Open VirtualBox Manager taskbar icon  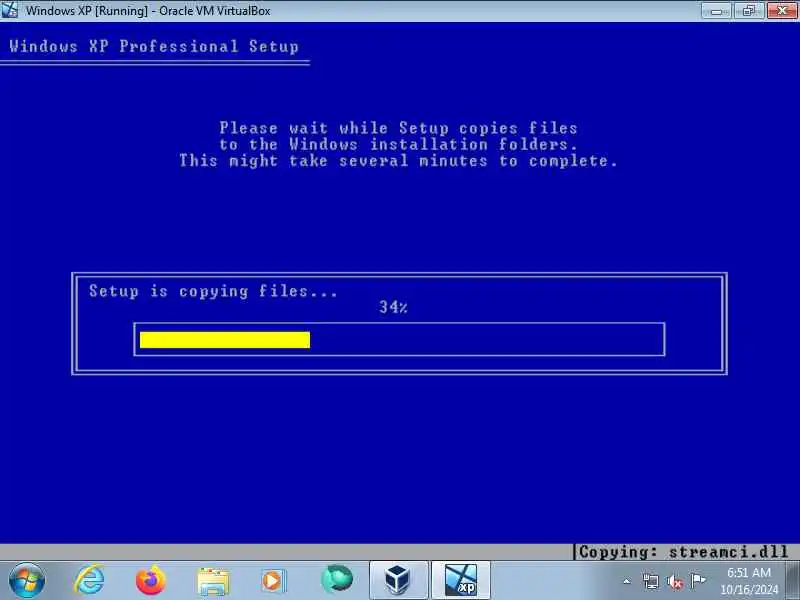398,580
